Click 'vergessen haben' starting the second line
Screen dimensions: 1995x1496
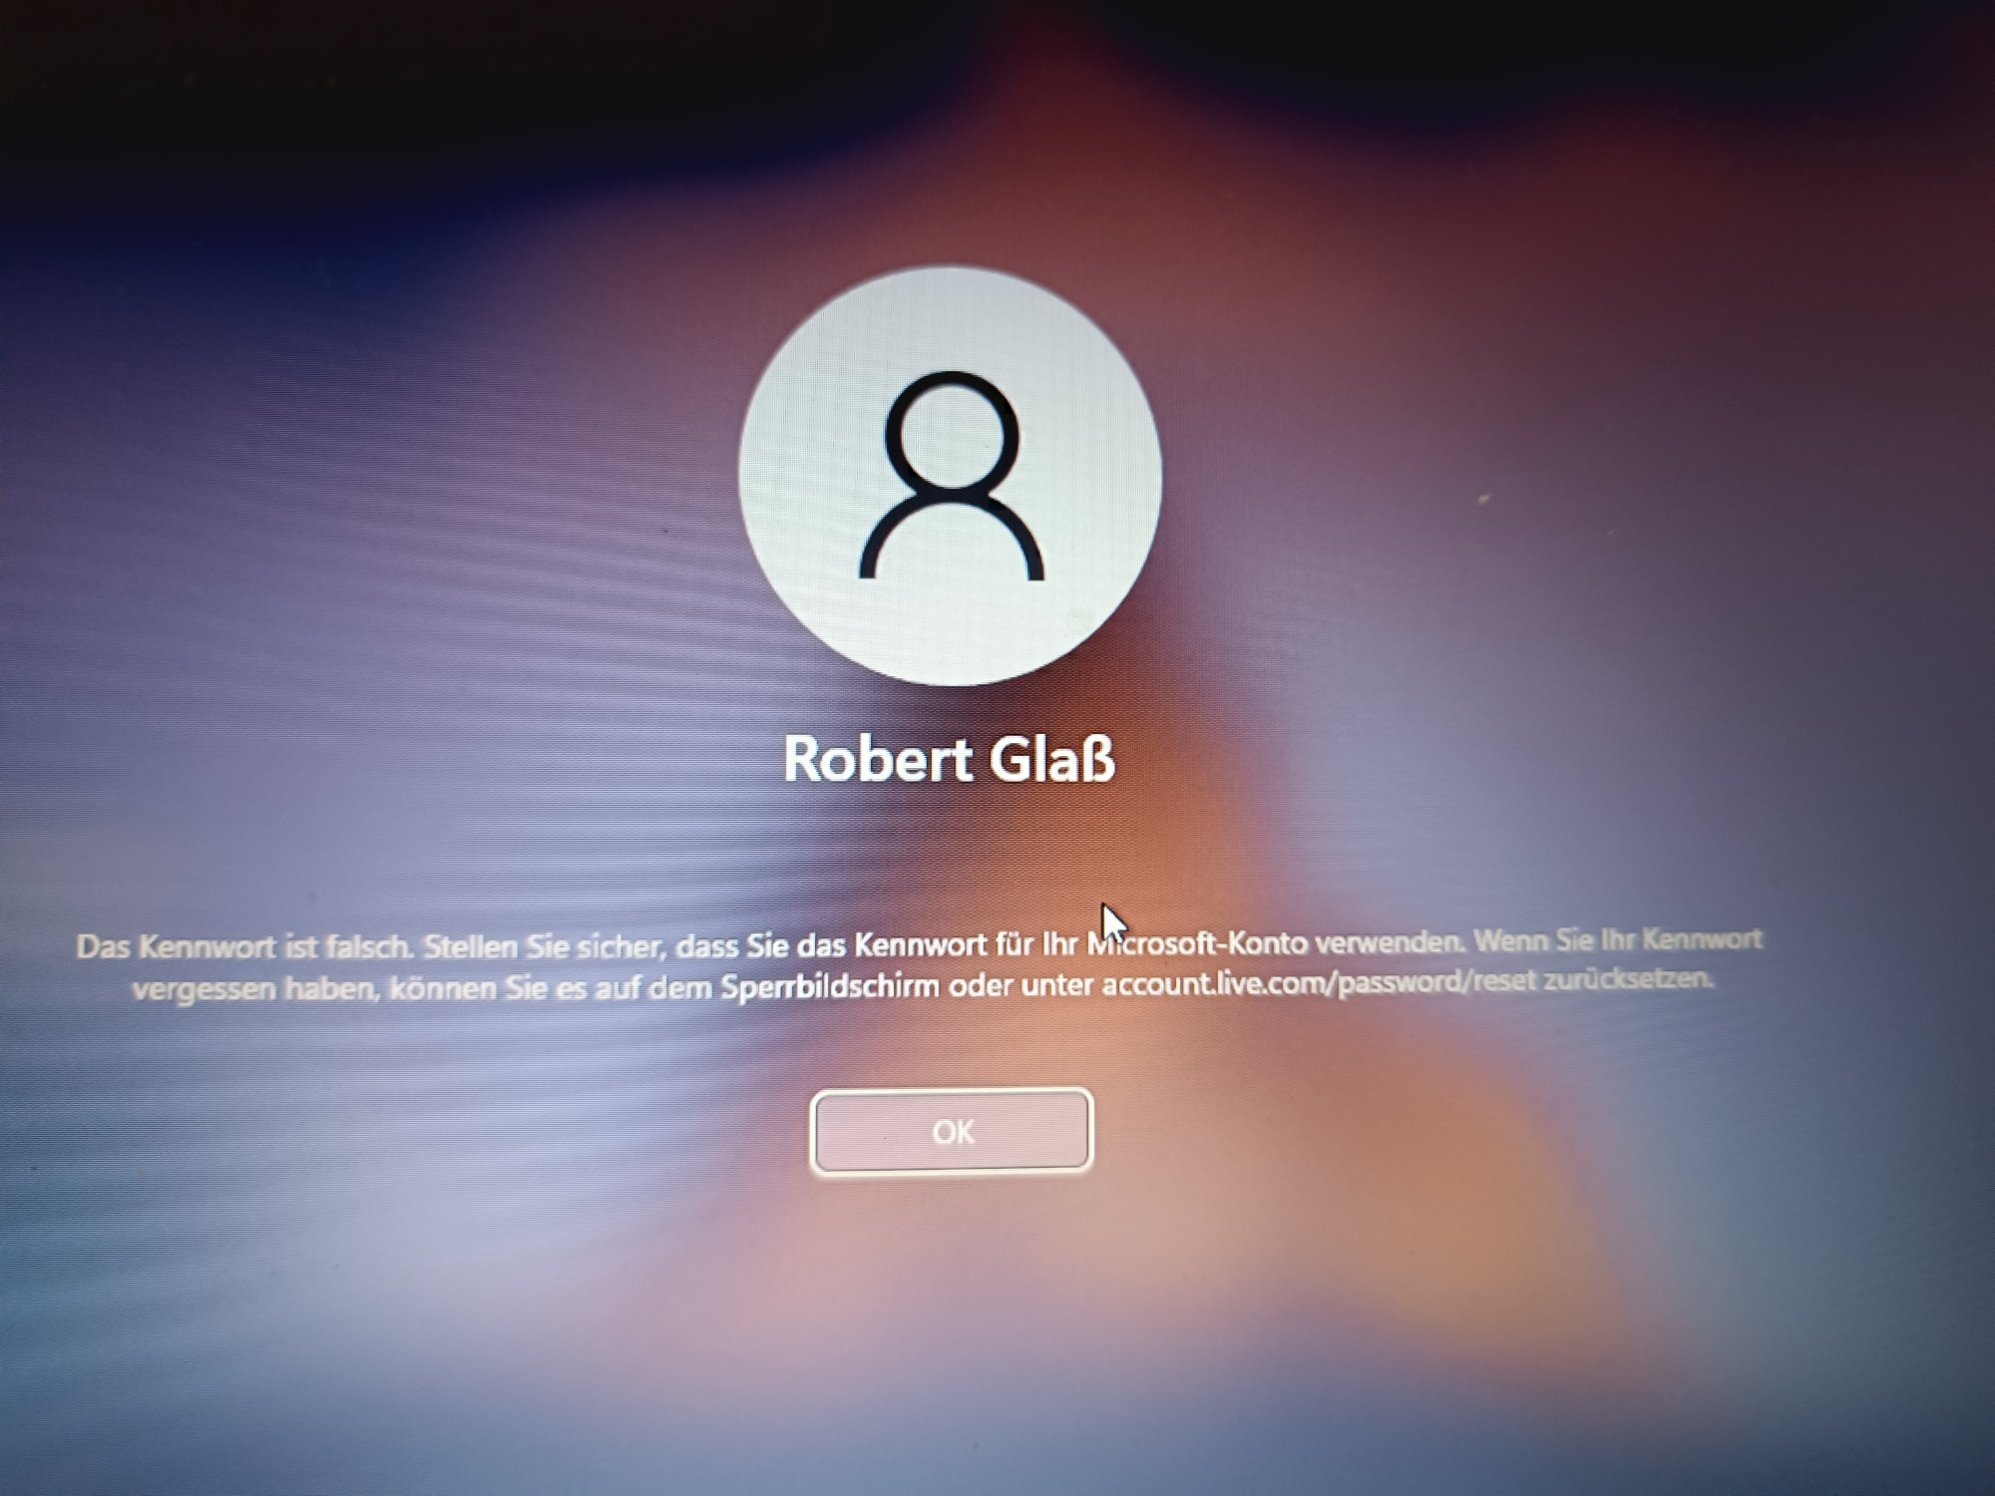[x=255, y=989]
